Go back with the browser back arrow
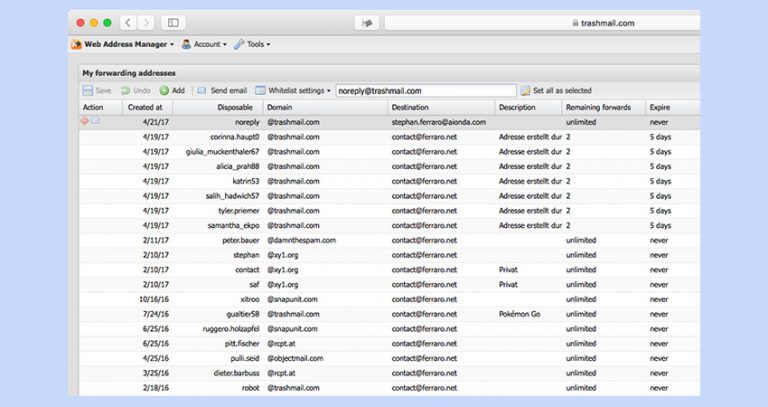The image size is (768, 407). pos(128,23)
